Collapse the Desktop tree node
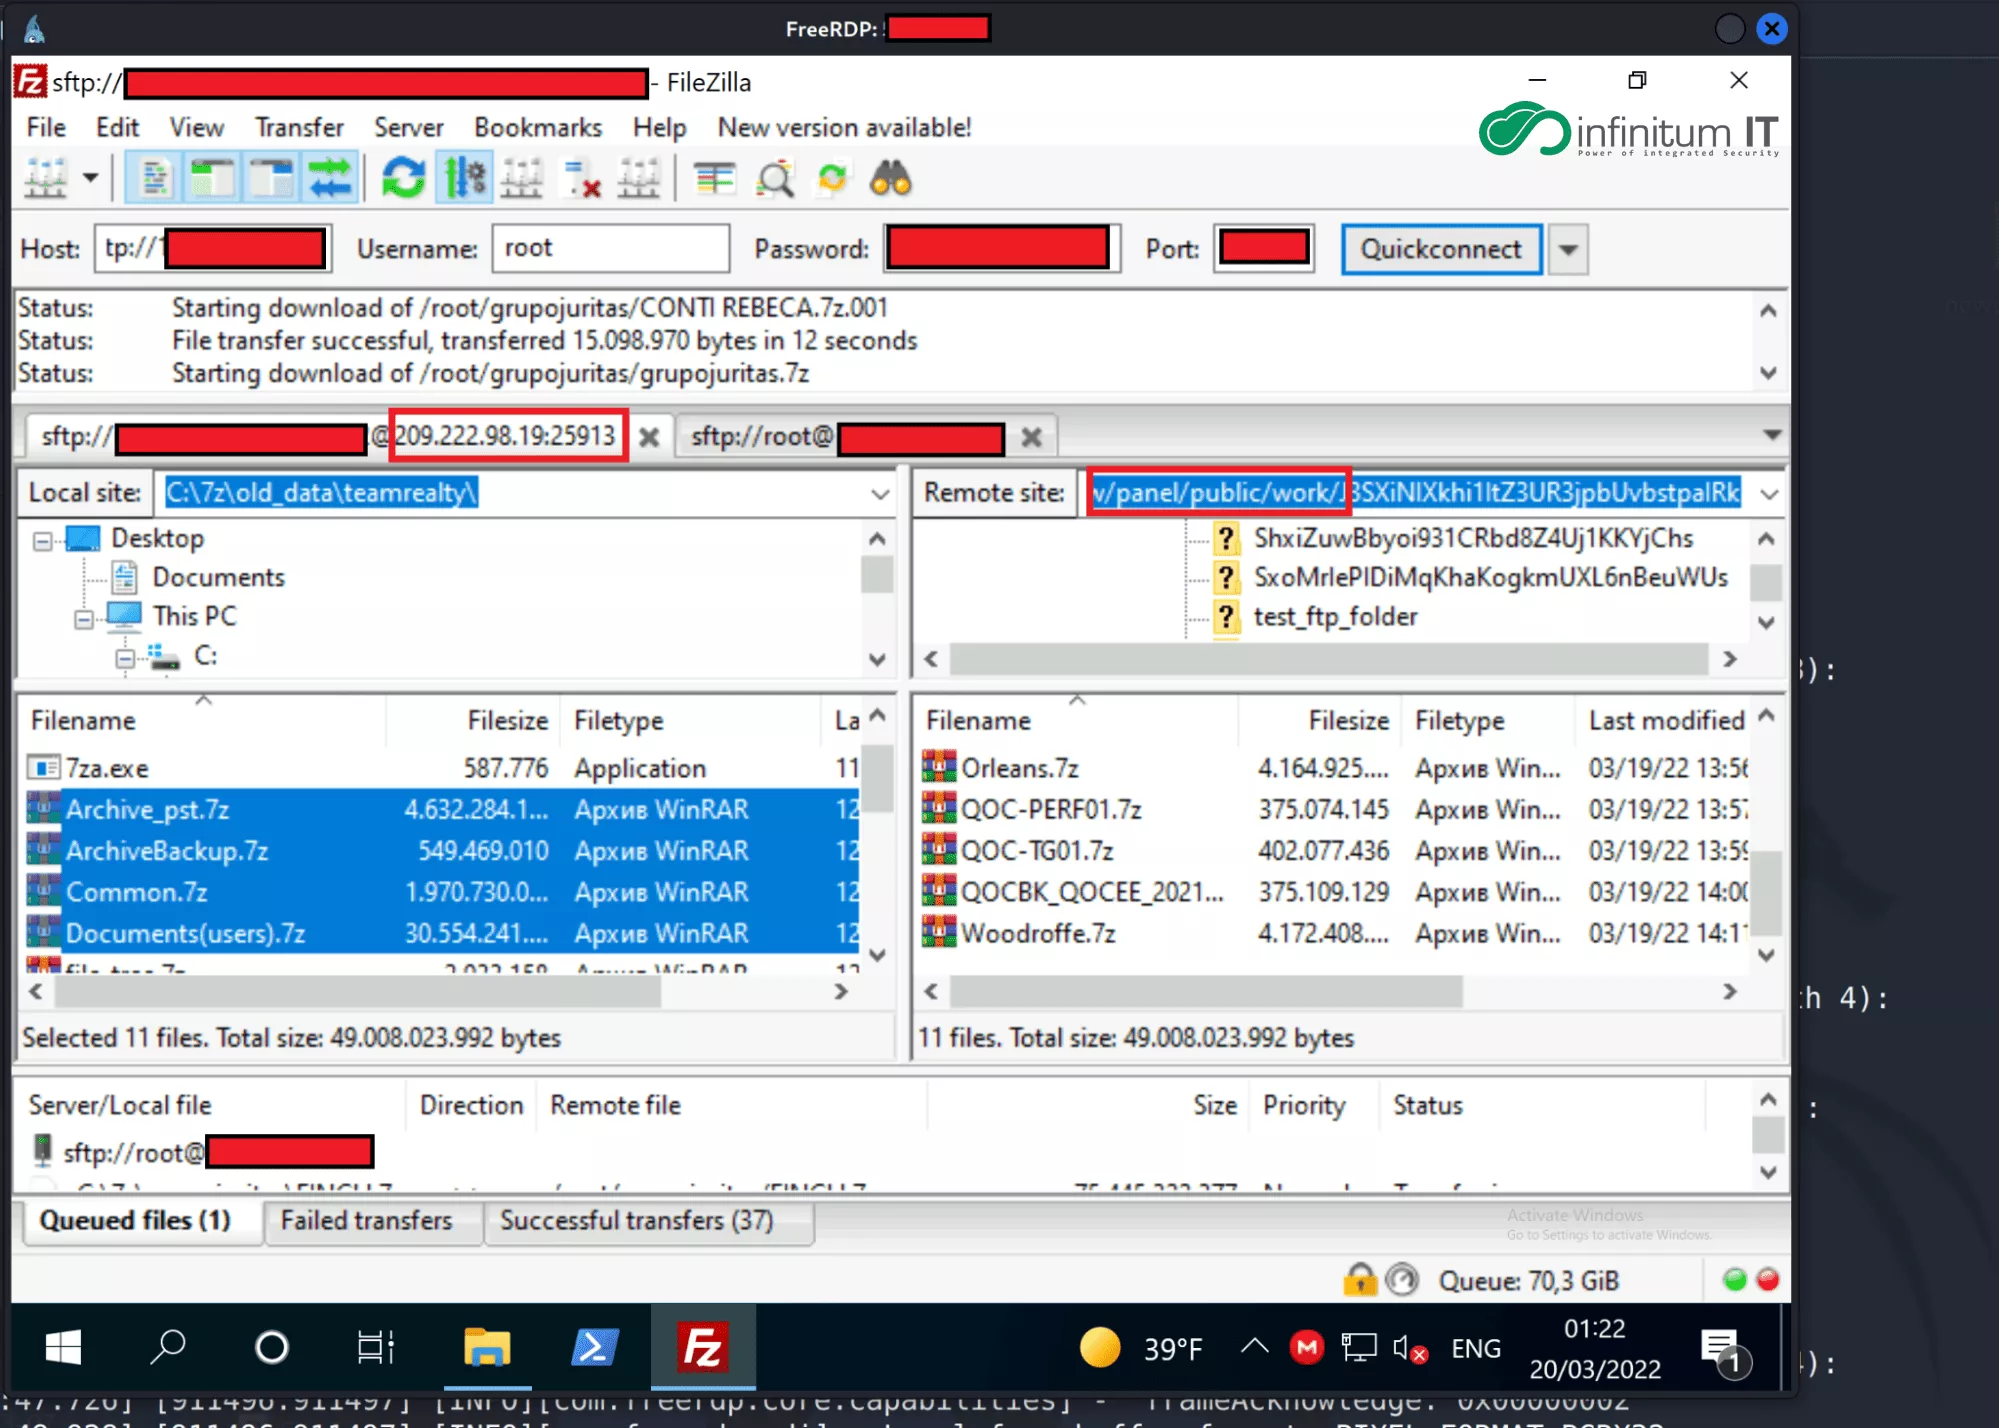Viewport: 1999px width, 1428px height. (43, 541)
